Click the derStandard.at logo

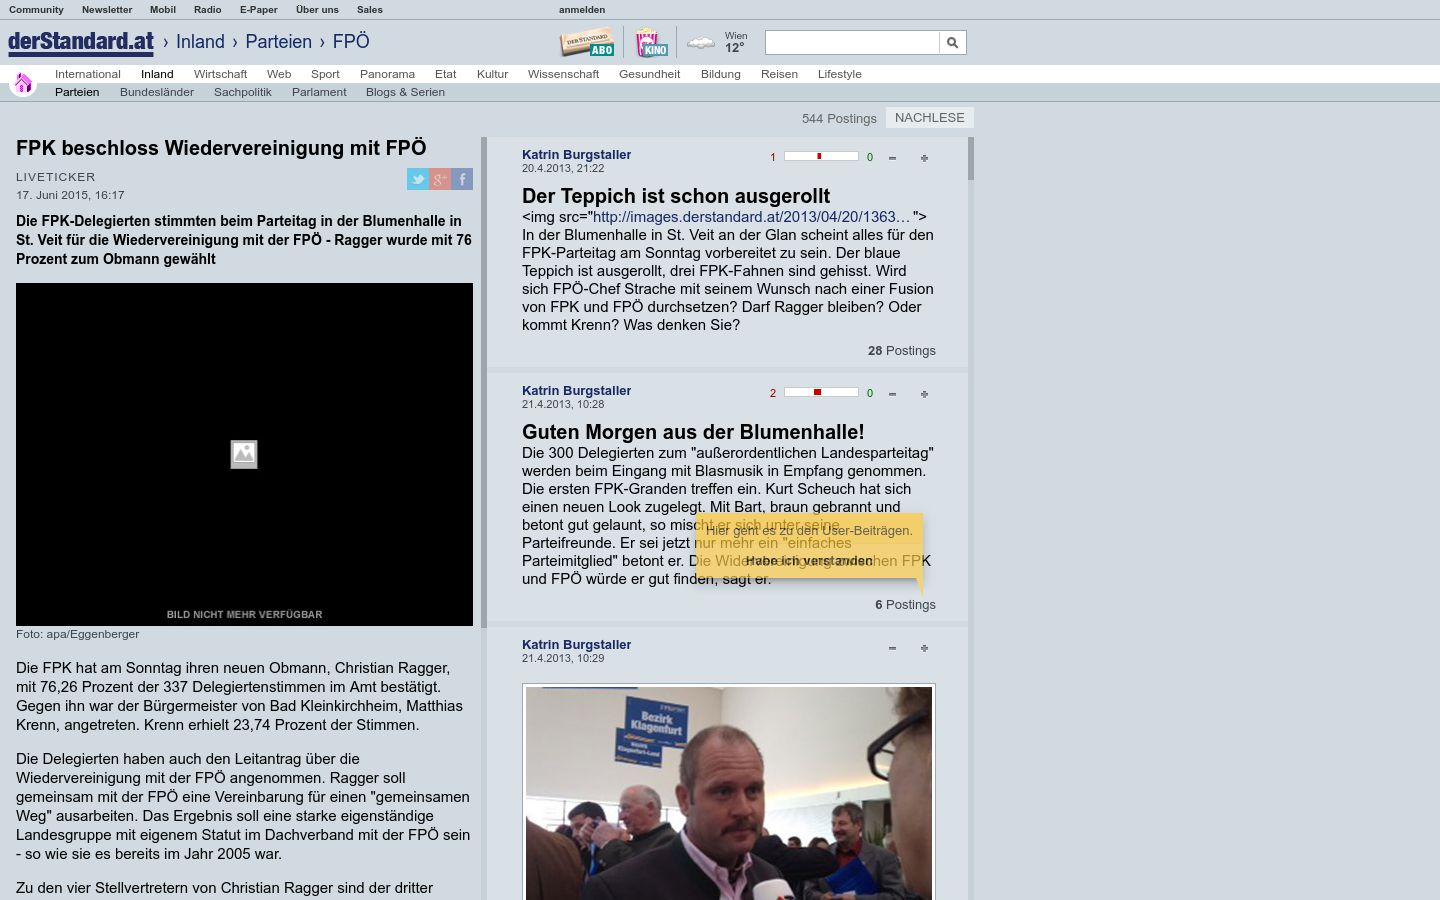coord(81,42)
